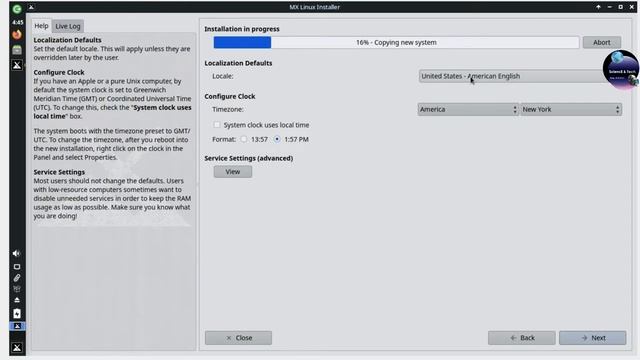Click the Close button at the bottom
The height and width of the screenshot is (360, 640).
pos(238,338)
